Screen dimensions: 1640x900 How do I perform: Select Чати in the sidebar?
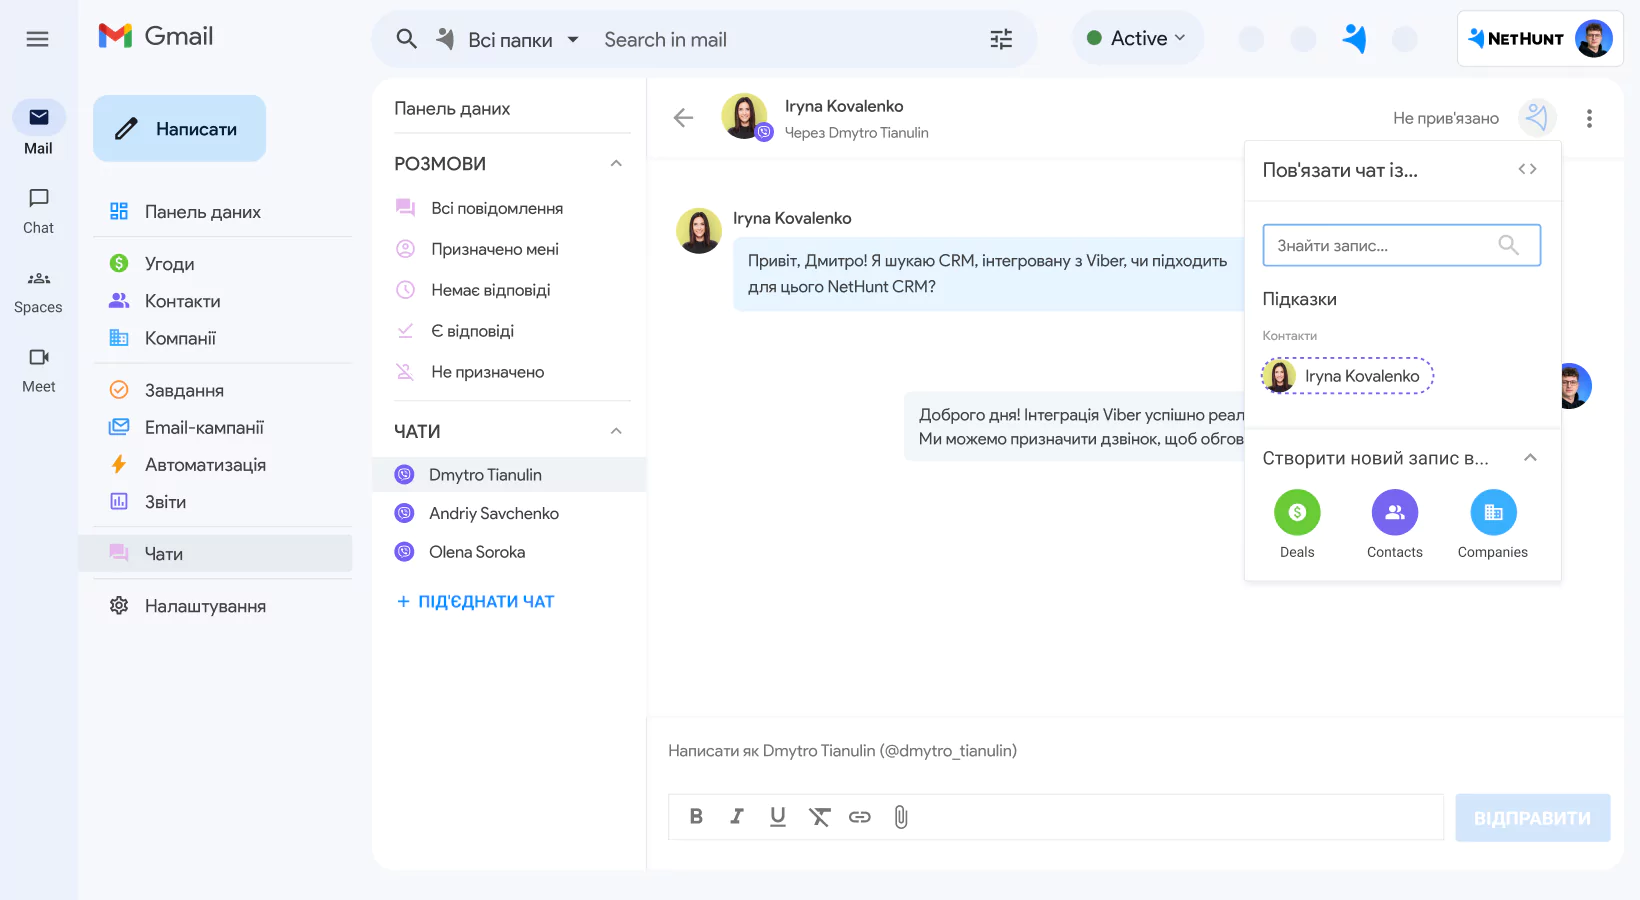[216, 554]
